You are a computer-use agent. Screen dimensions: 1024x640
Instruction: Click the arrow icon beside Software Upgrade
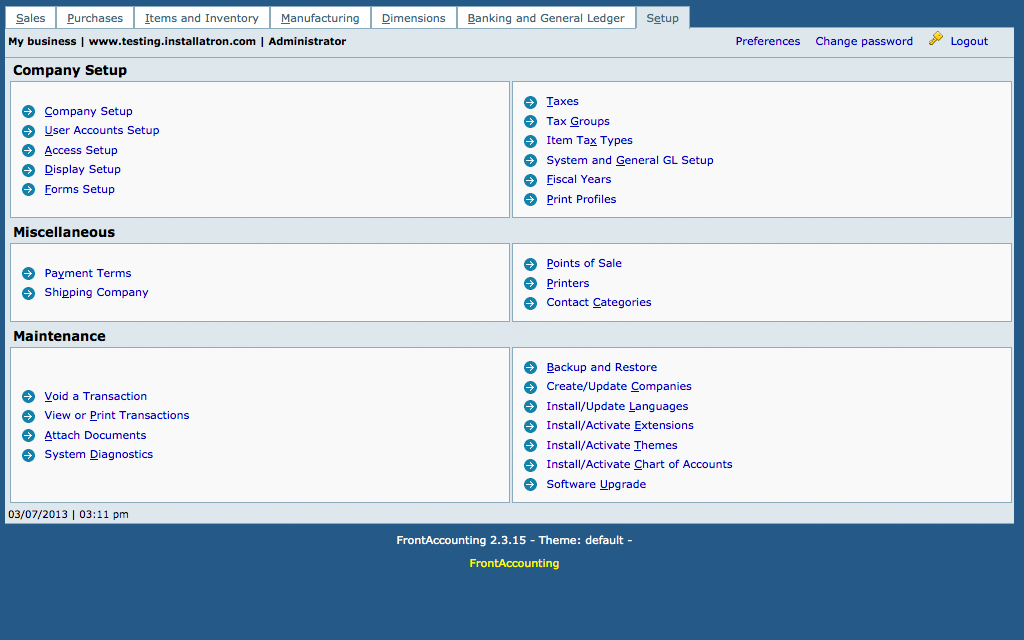pos(530,485)
